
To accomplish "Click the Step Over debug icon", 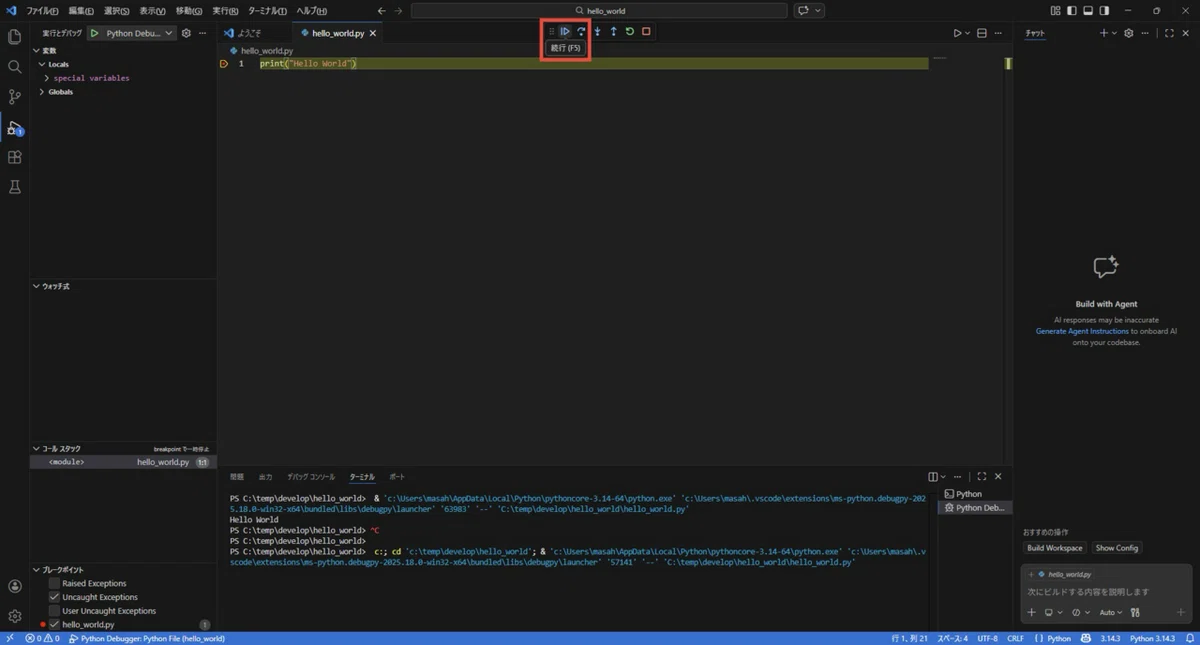I will (581, 32).
